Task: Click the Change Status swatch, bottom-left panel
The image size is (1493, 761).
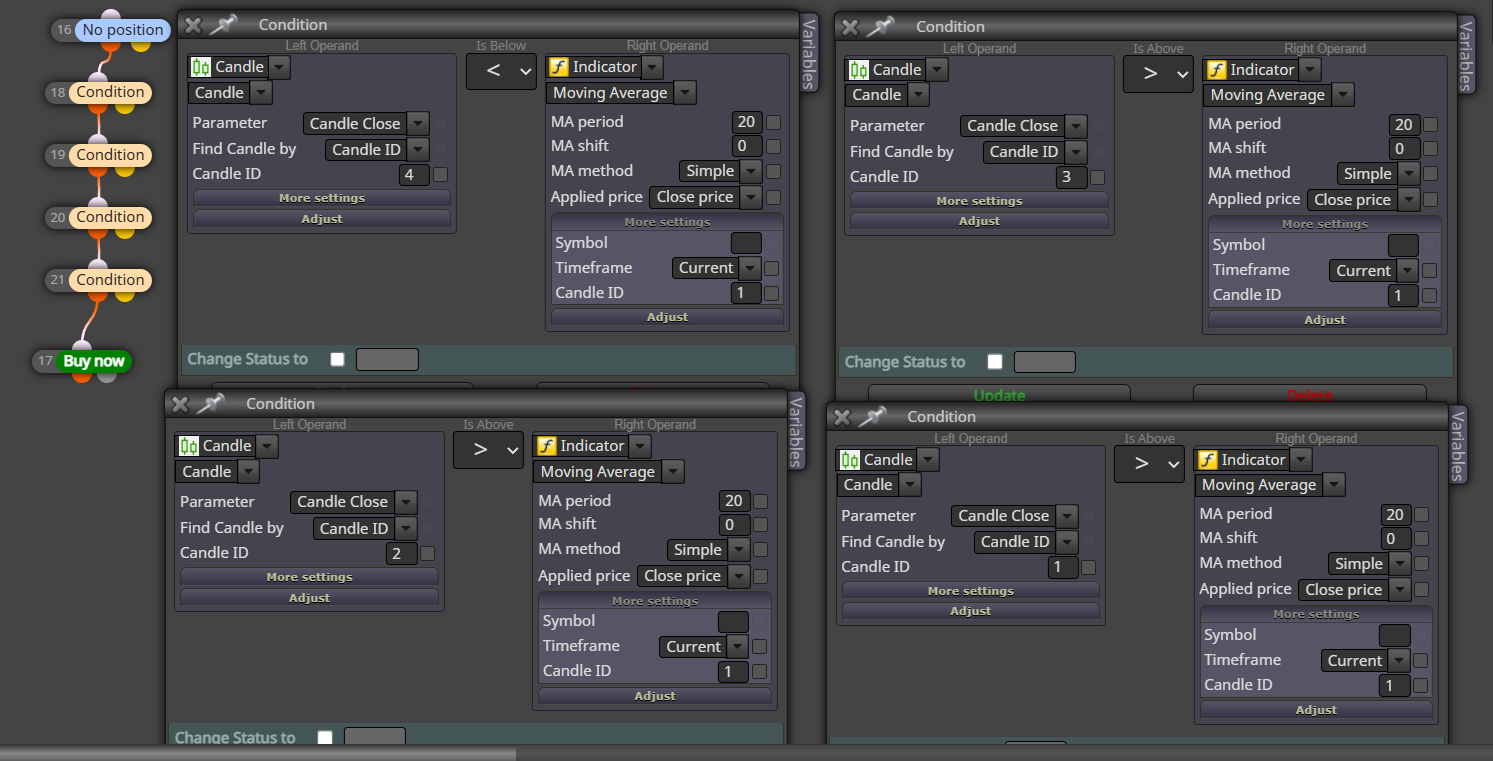Action: [375, 738]
